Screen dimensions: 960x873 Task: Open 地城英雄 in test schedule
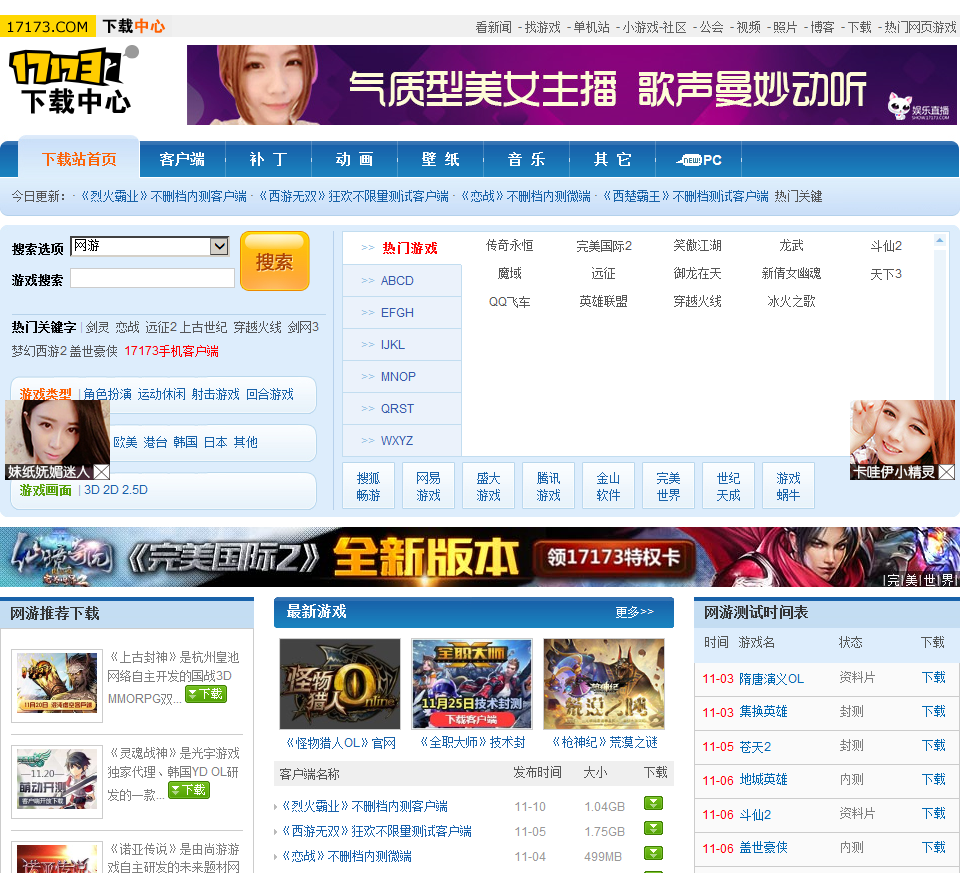click(763, 779)
